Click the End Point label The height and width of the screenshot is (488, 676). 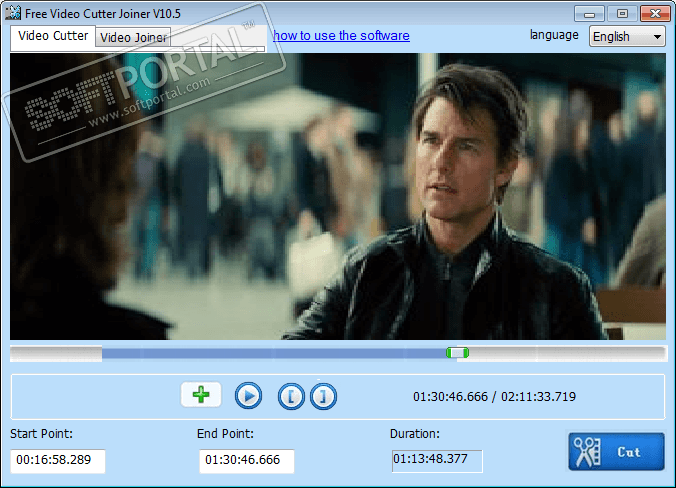point(225,434)
